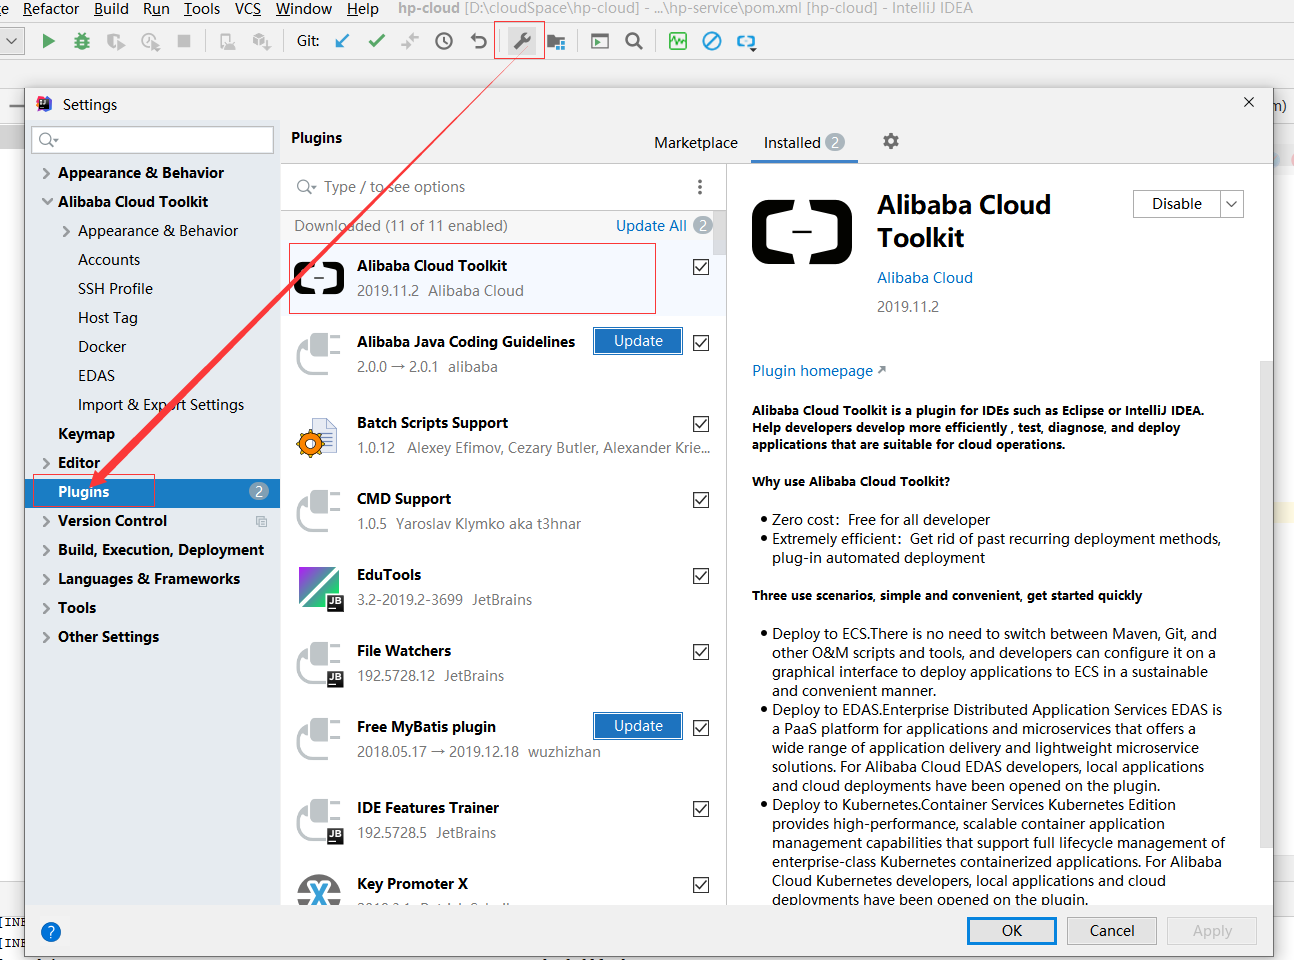1294x960 pixels.
Task: Click the Version Control per-project copy icon
Action: (x=262, y=521)
